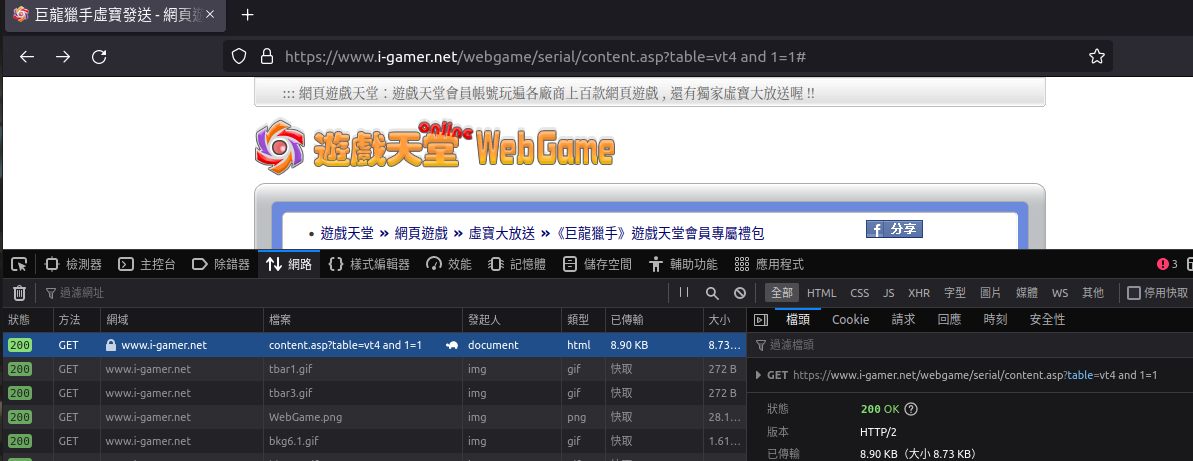Switch to the Cookie details tab
This screenshot has width=1193, height=461.
(x=851, y=320)
